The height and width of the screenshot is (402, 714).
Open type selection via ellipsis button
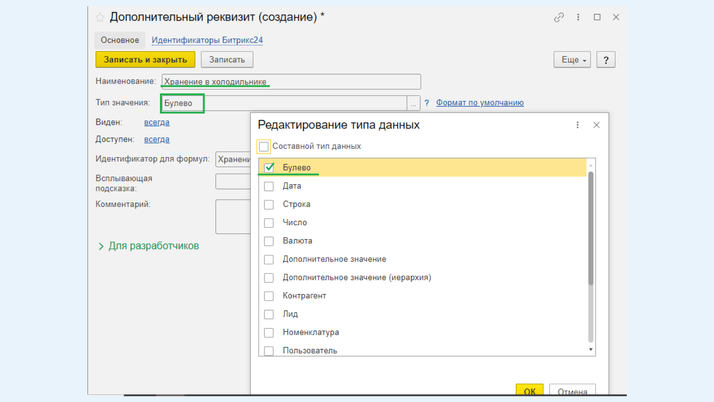point(413,103)
